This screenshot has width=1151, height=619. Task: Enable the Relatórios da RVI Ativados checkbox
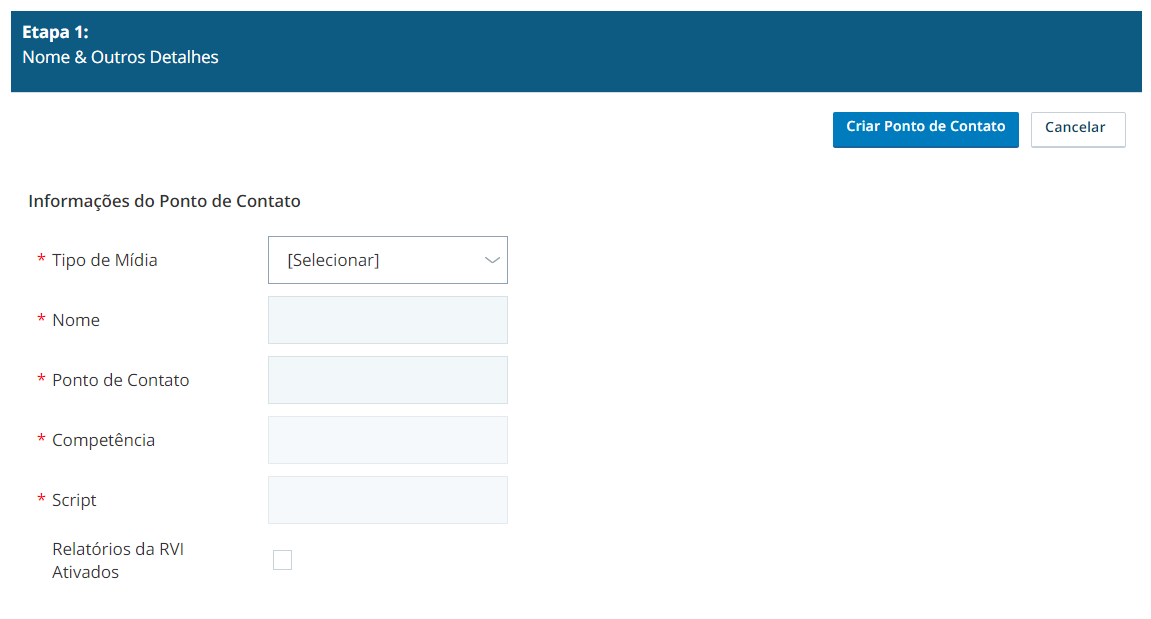[x=283, y=560]
